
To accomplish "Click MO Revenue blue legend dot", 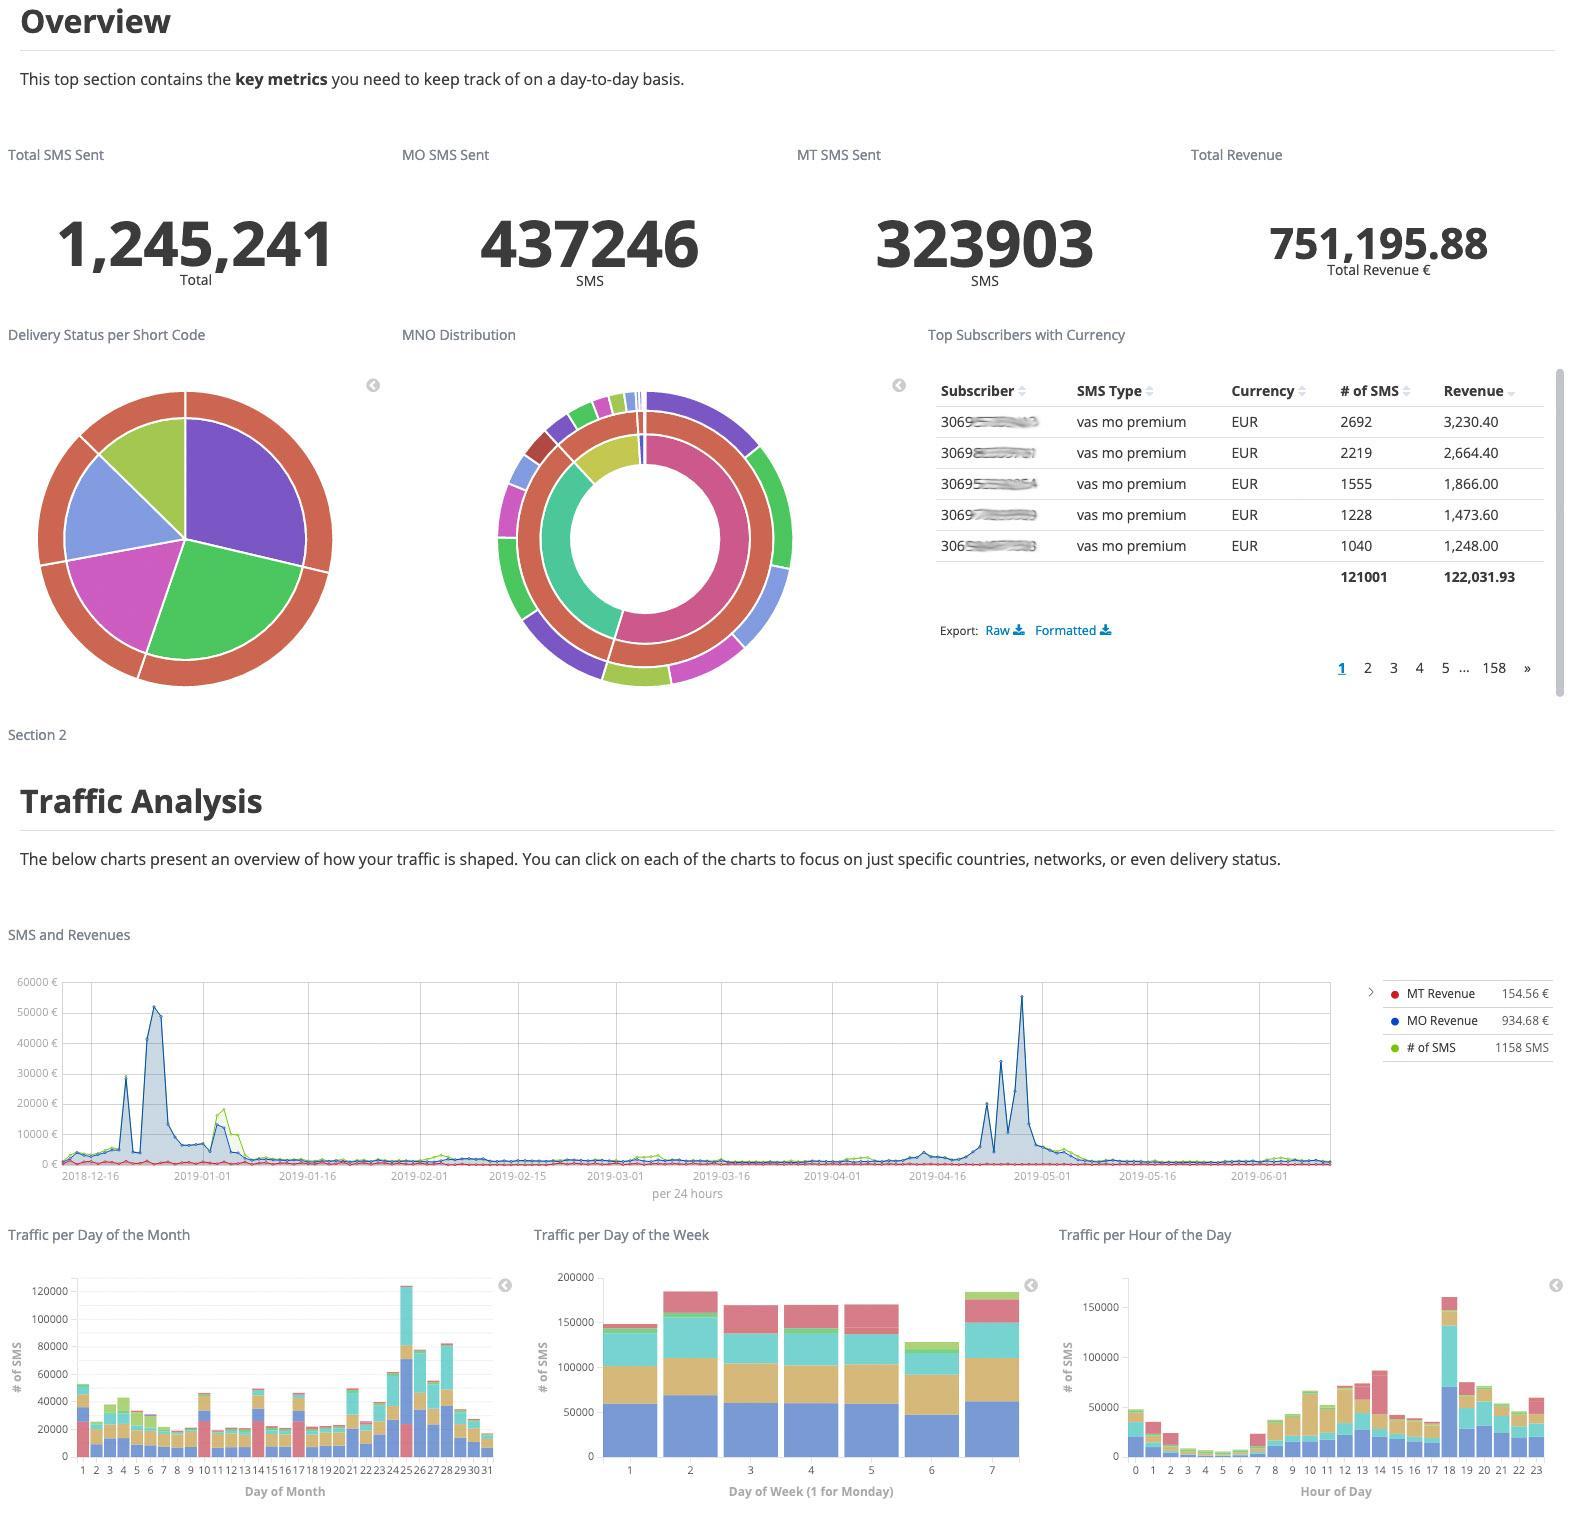I will [1395, 1021].
